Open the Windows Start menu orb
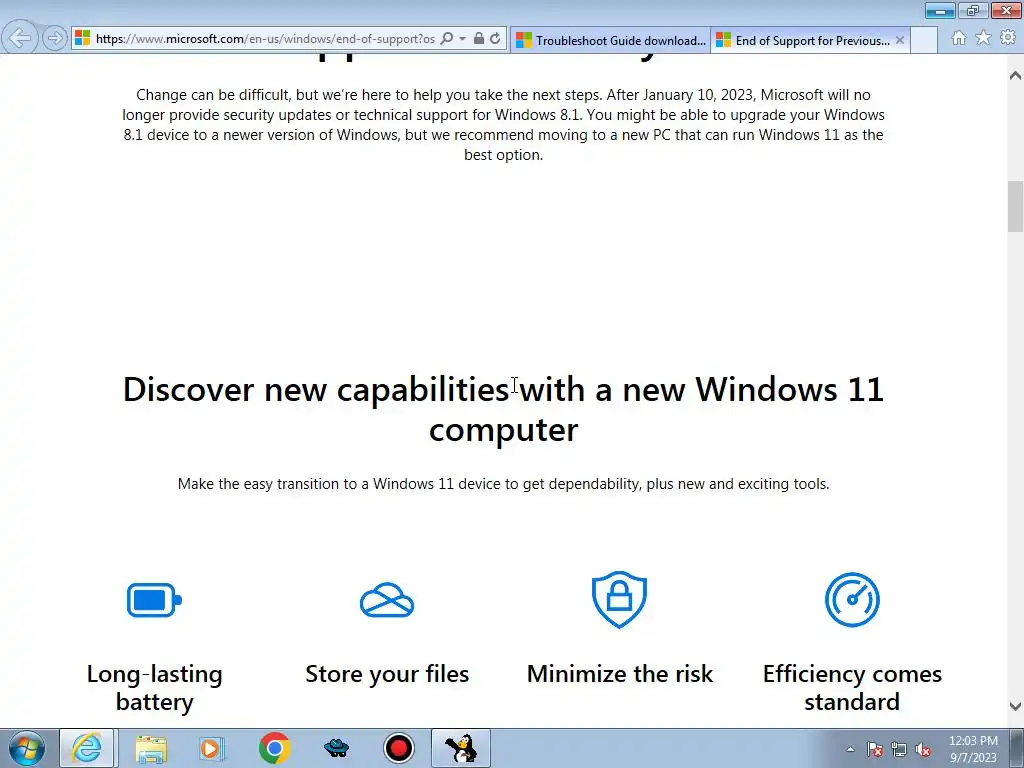This screenshot has height=768, width=1024. point(27,748)
